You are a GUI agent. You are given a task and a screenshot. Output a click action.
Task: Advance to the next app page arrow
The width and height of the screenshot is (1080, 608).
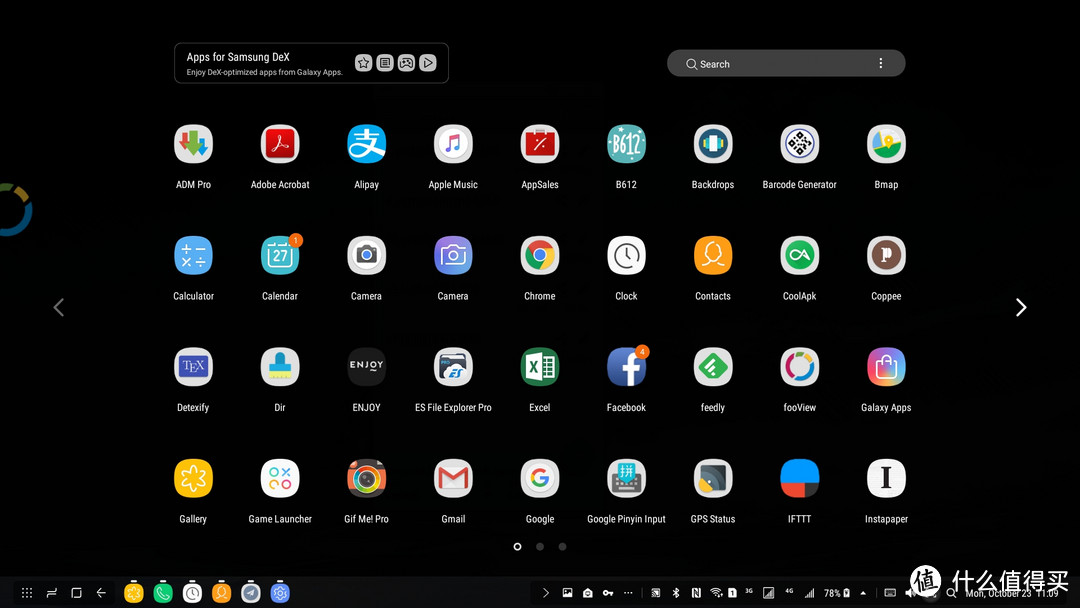click(x=1020, y=307)
